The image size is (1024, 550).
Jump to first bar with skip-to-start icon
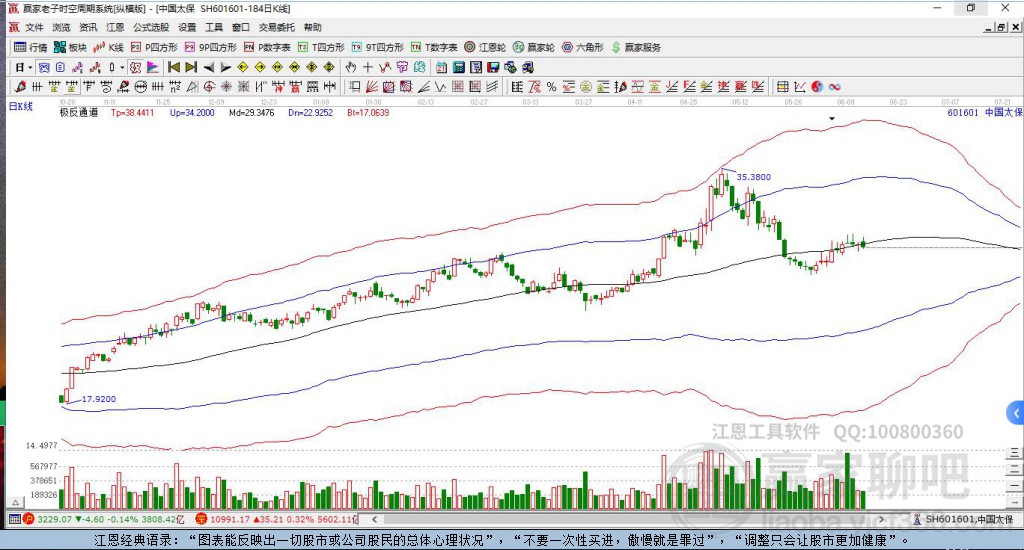(x=174, y=67)
